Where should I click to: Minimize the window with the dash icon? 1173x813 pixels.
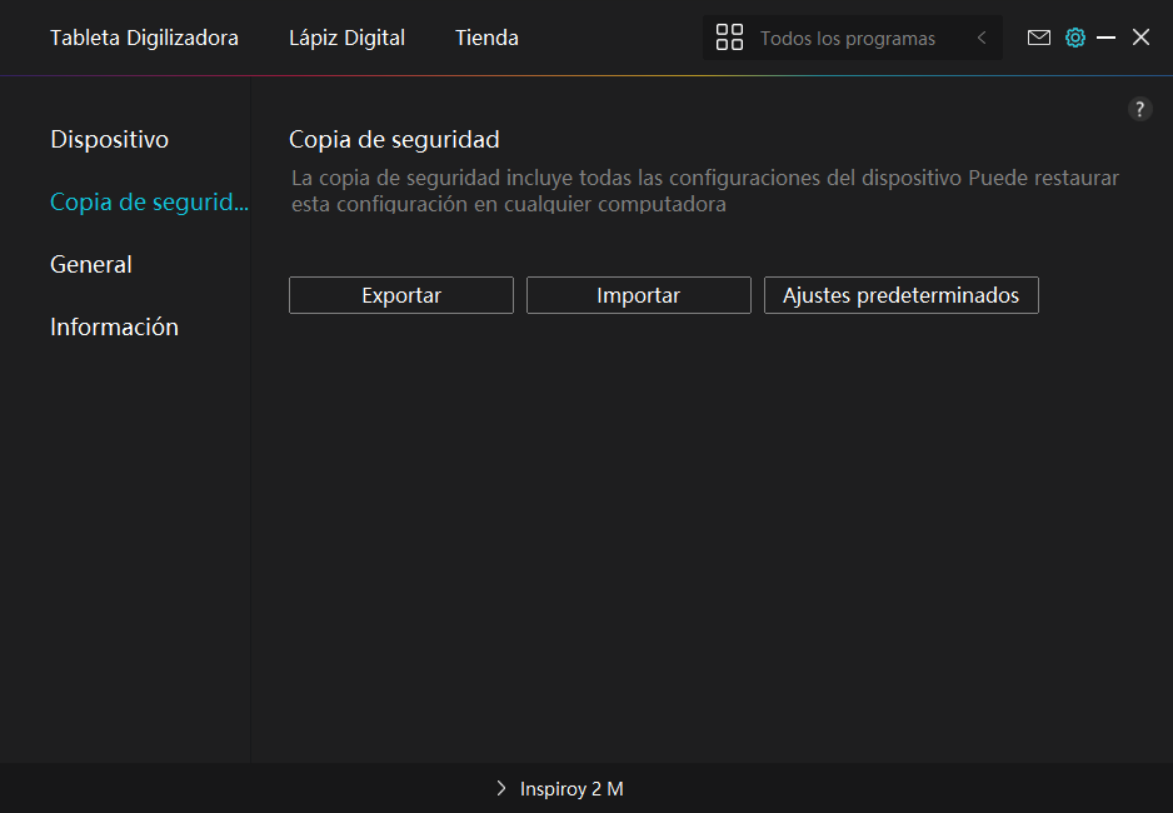coord(1106,38)
